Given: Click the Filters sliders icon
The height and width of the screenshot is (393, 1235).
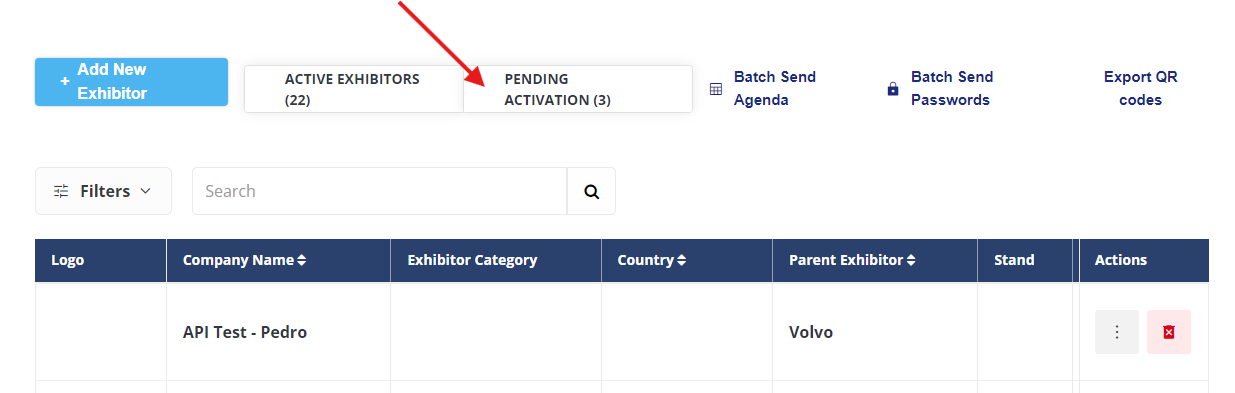Looking at the screenshot, I should [62, 191].
